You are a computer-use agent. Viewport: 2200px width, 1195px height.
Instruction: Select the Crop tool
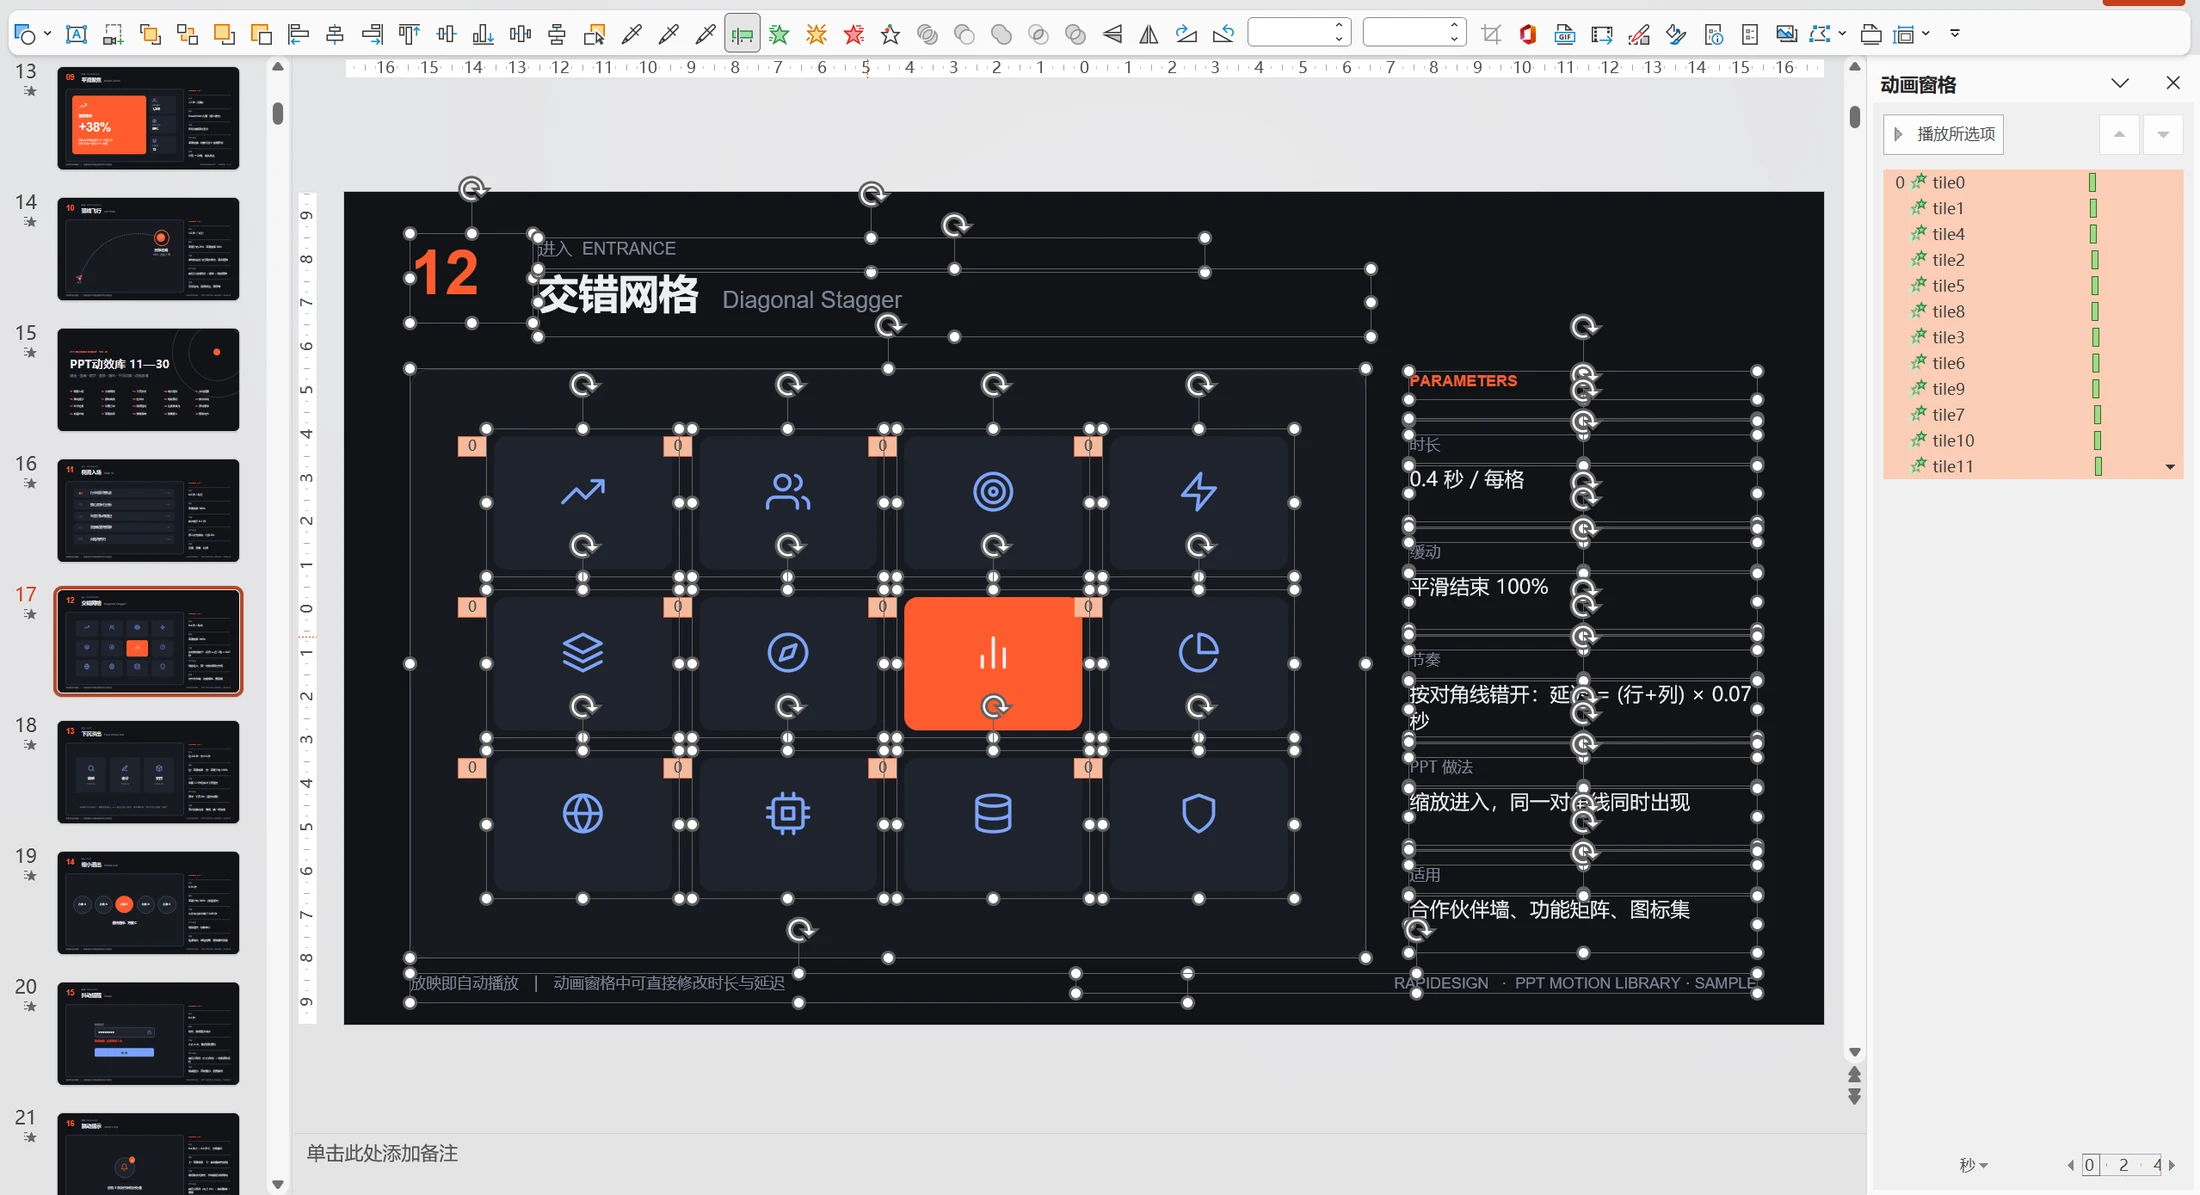pos(1491,35)
